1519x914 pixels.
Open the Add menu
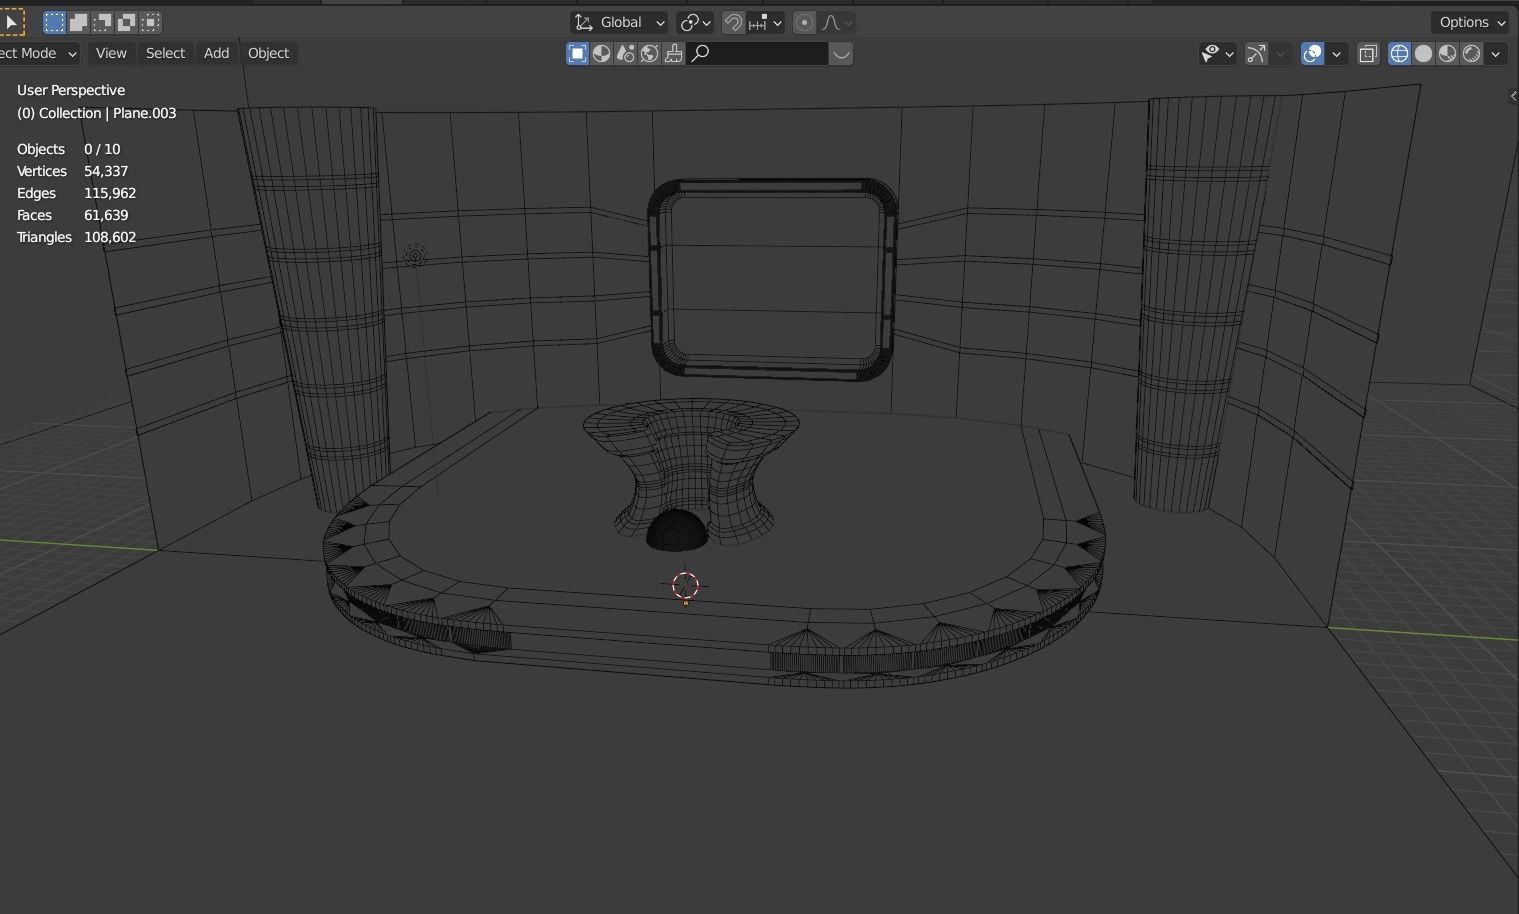tap(216, 53)
